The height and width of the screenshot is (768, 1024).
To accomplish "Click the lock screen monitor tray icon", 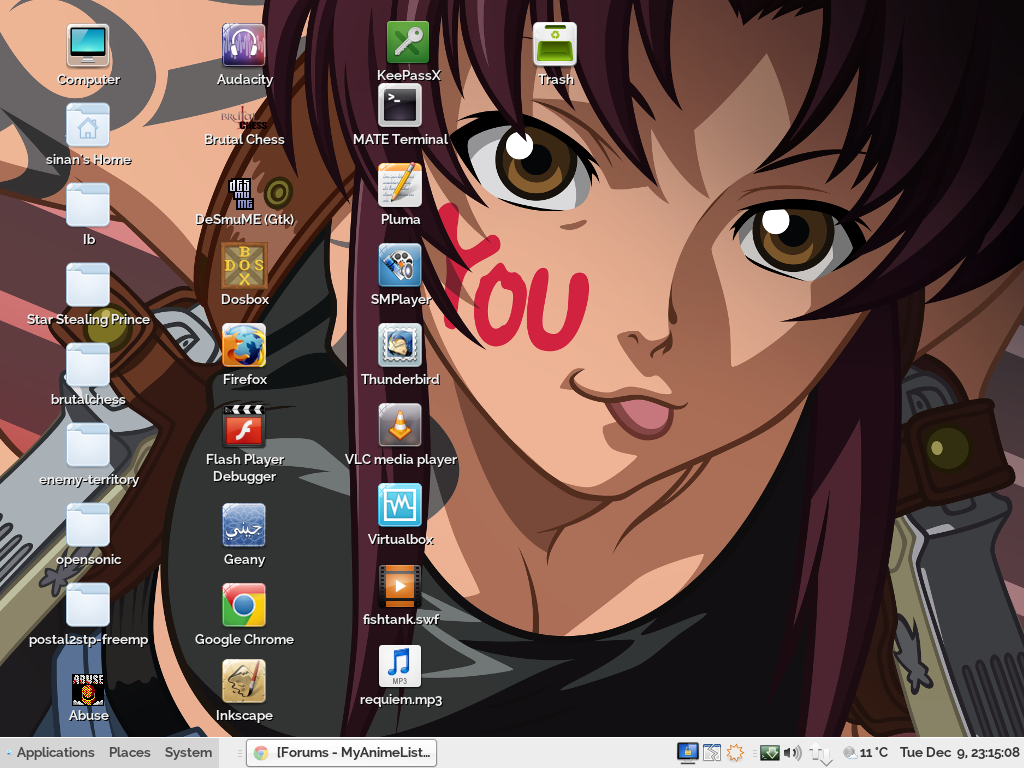I will click(x=687, y=752).
